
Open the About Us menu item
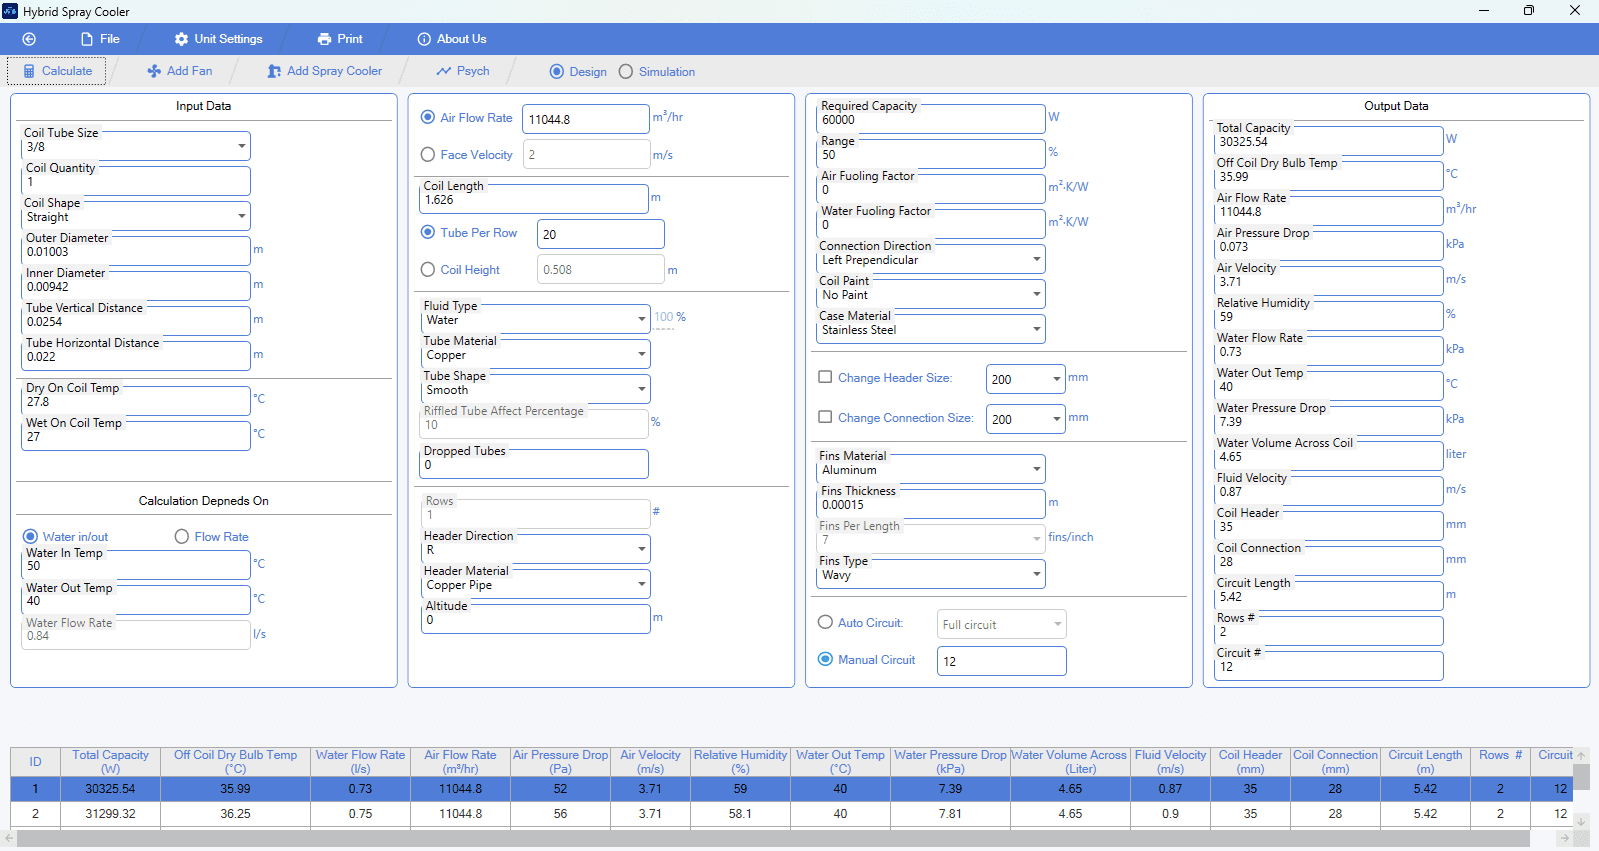click(x=452, y=39)
